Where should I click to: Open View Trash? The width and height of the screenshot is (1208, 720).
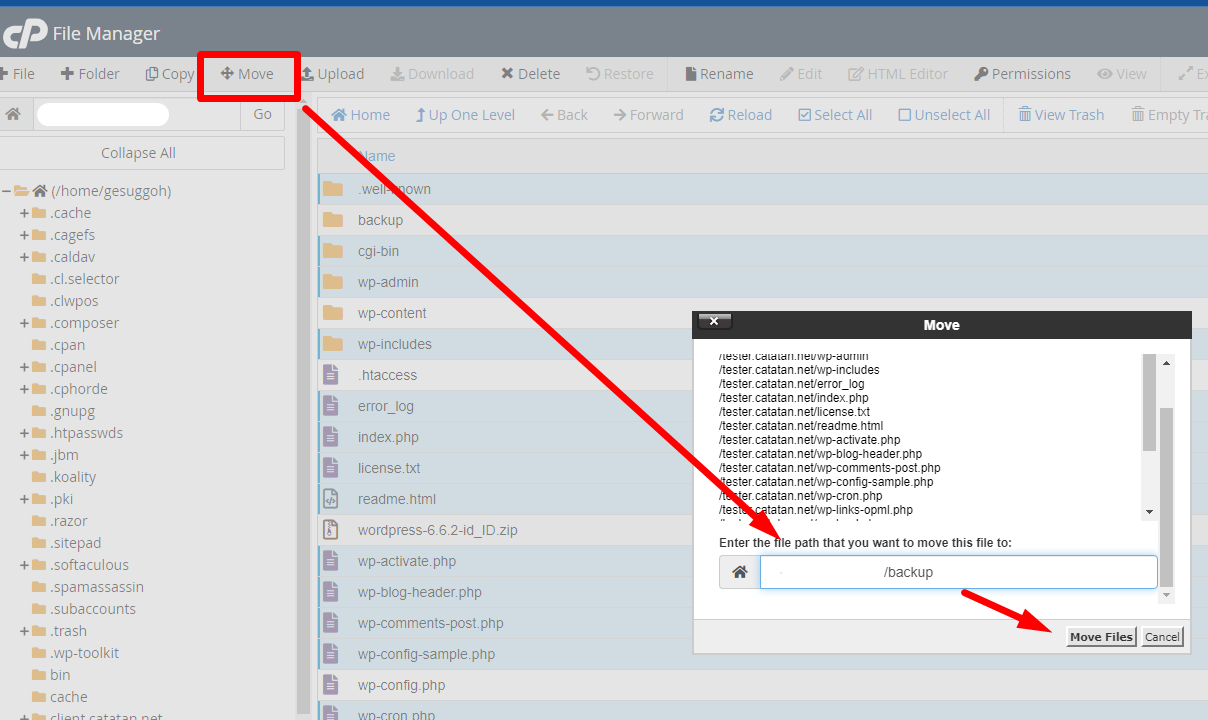pos(1025,115)
